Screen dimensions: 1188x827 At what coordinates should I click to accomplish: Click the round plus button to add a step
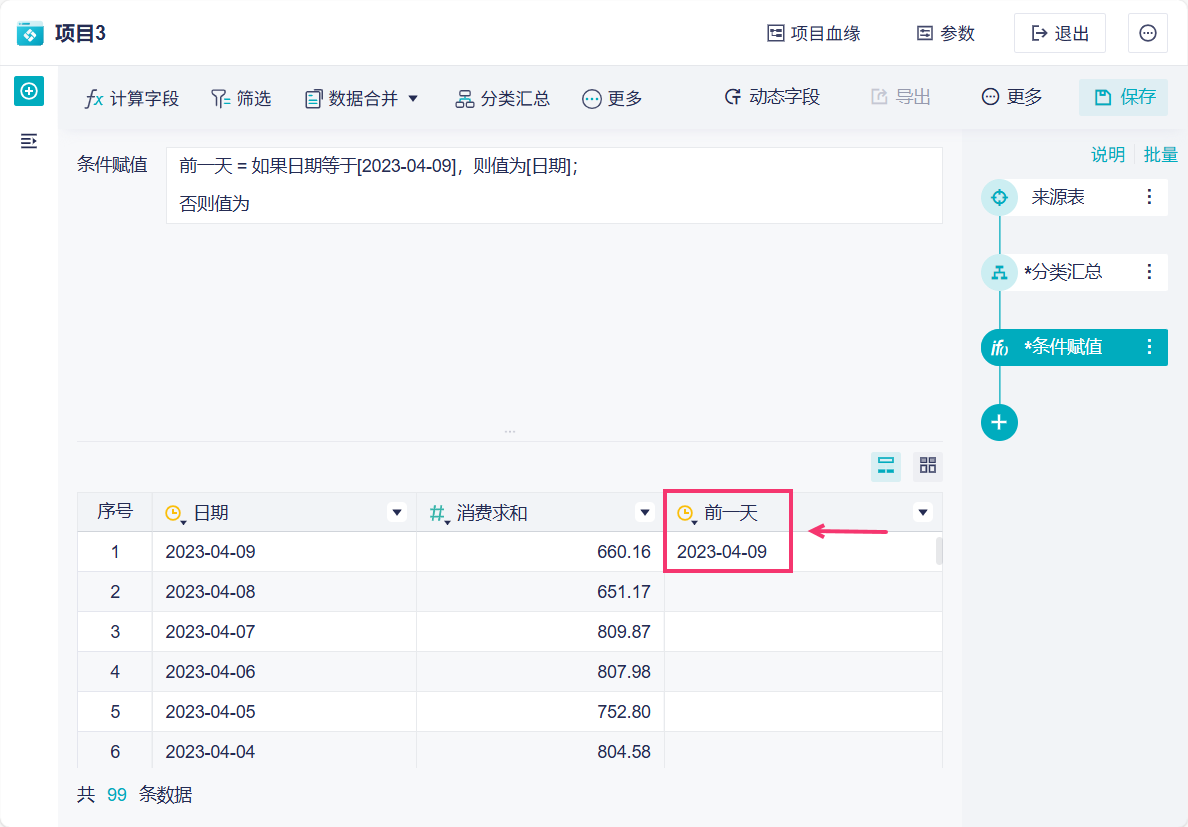pyautogui.click(x=999, y=422)
